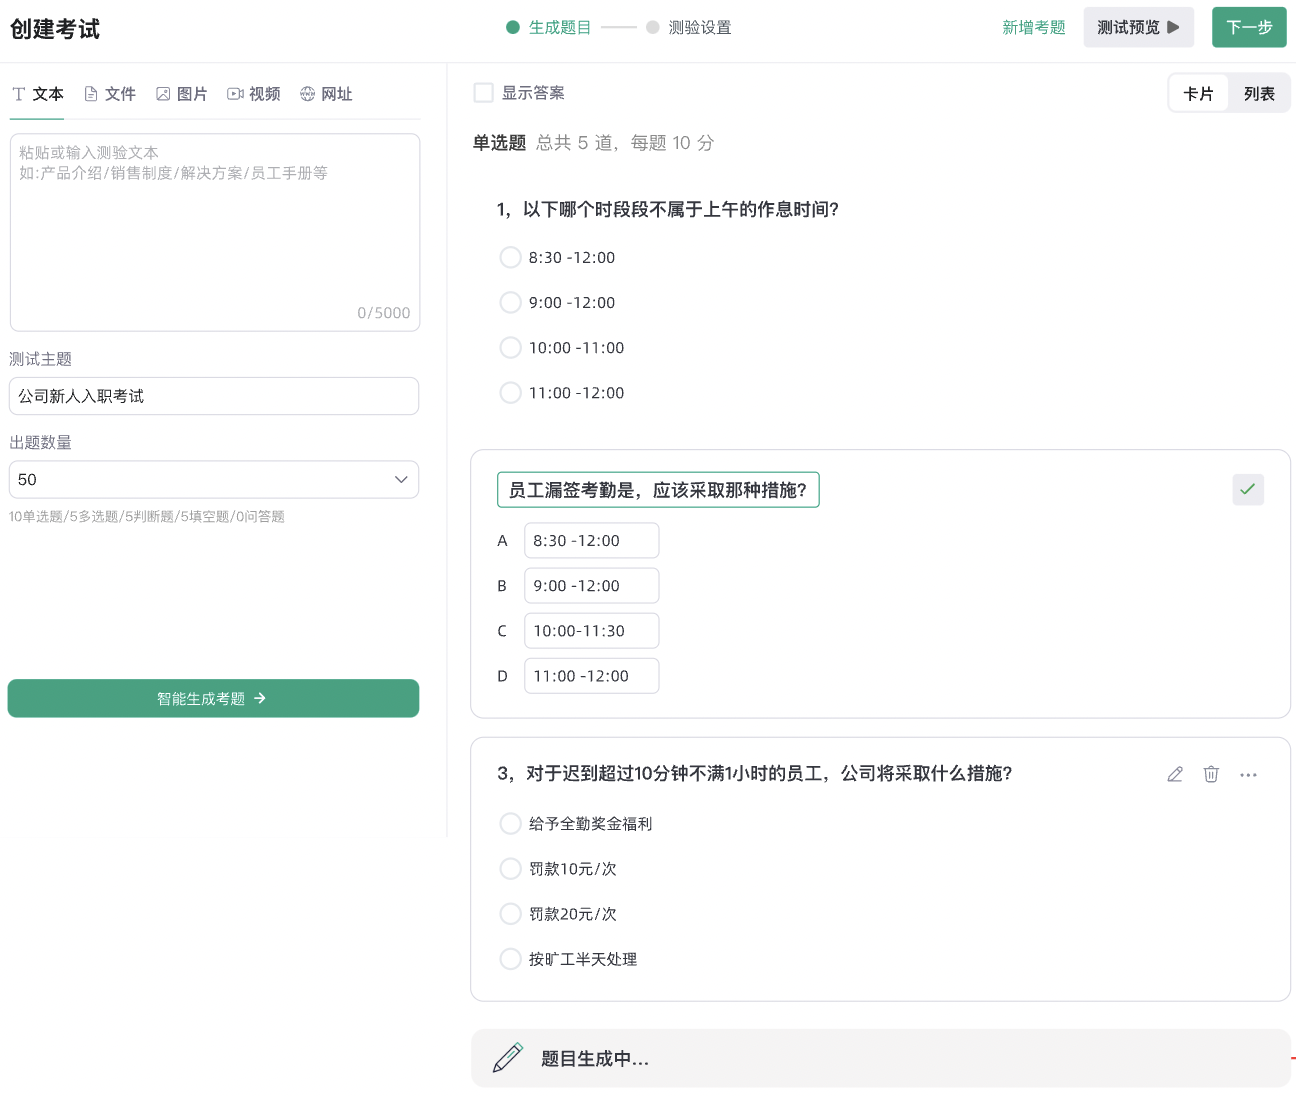
Task: Click the T icon on 文本 tab
Action: pos(17,93)
